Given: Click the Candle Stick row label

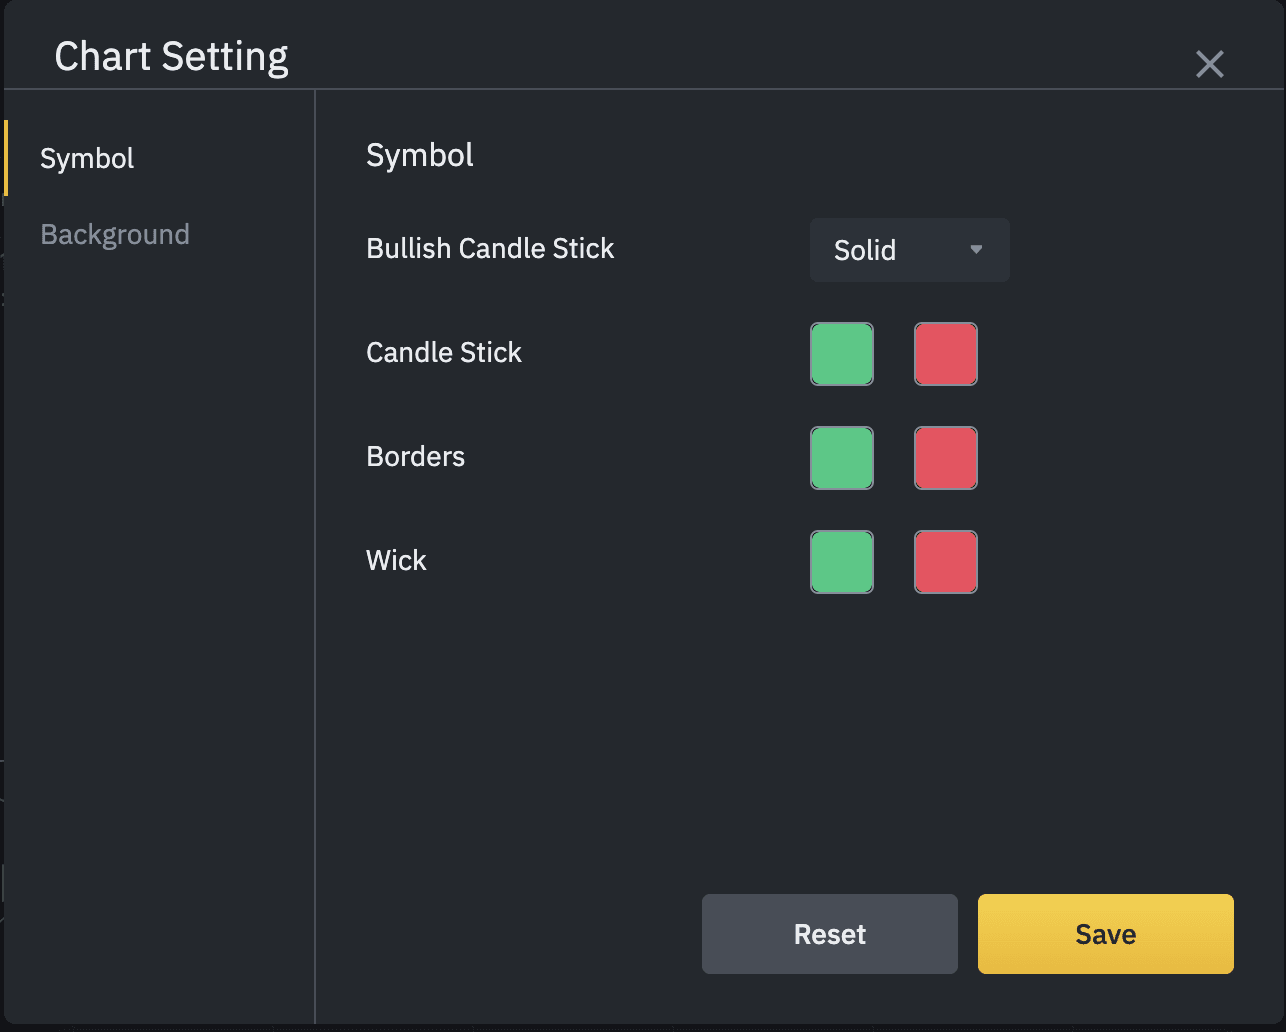Looking at the screenshot, I should 444,353.
